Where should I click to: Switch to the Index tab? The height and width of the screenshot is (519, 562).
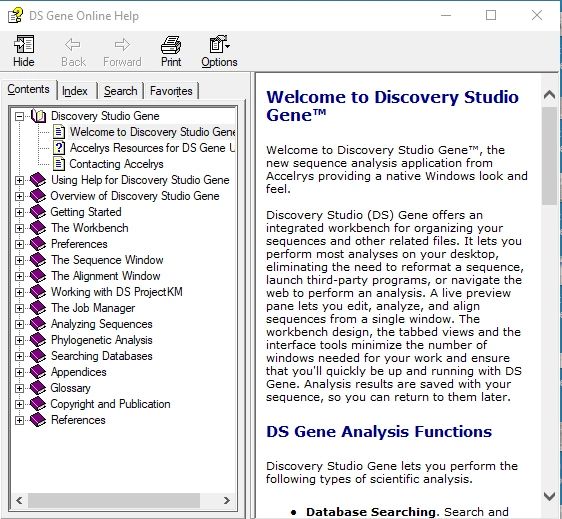click(75, 91)
